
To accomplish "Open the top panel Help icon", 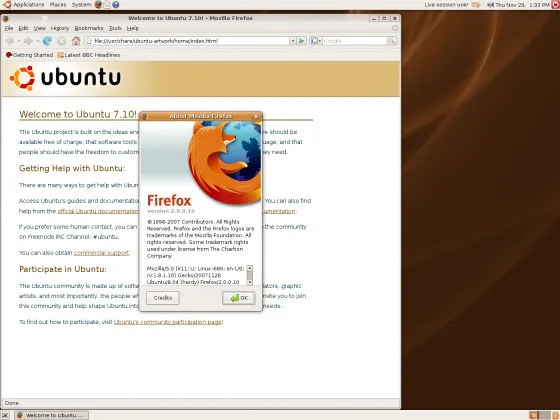I will (115, 5).
